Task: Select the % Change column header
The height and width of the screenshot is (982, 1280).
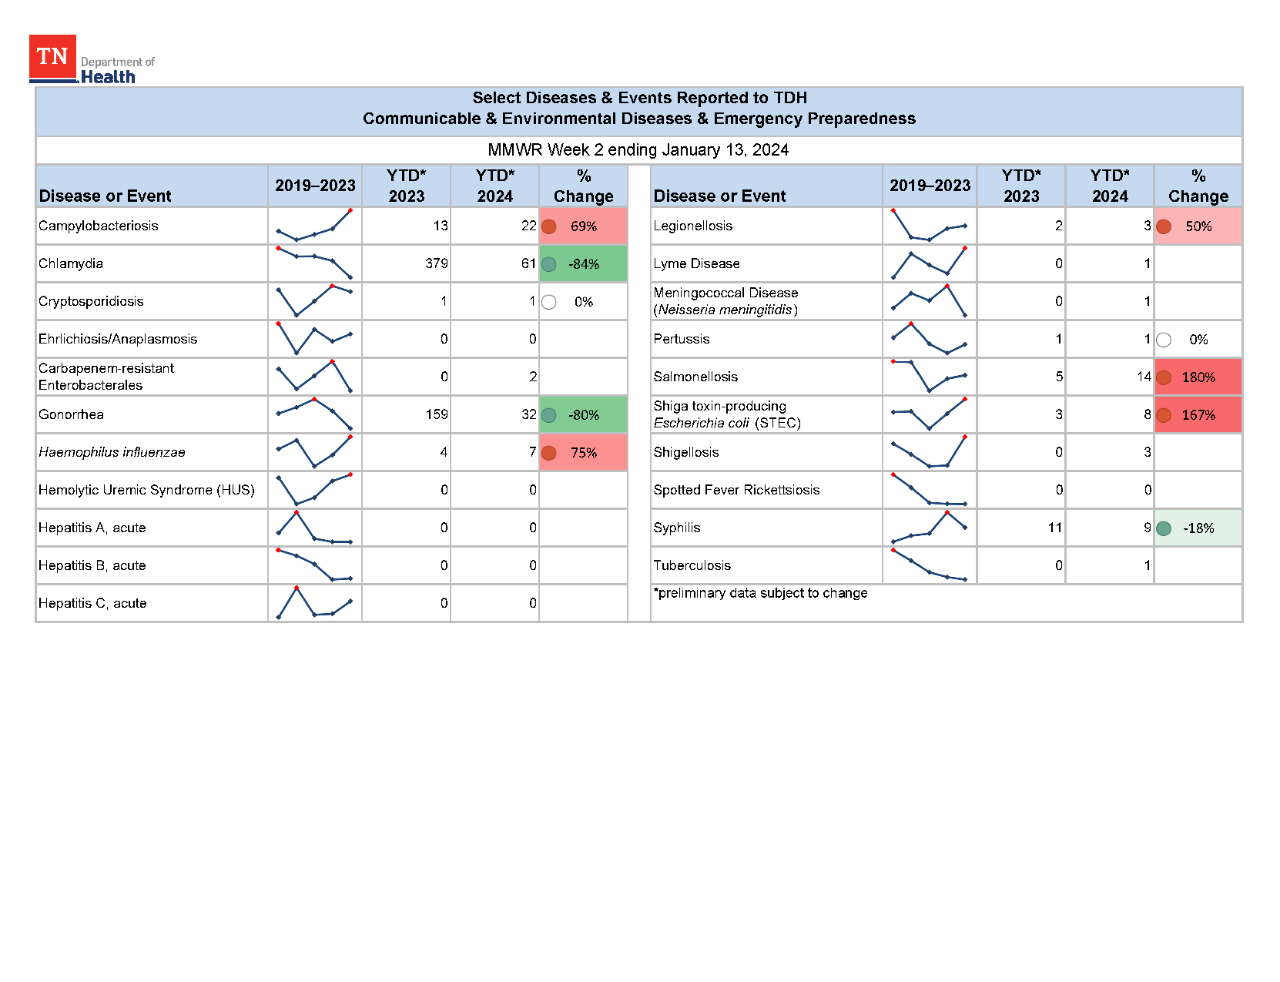Action: point(583,185)
